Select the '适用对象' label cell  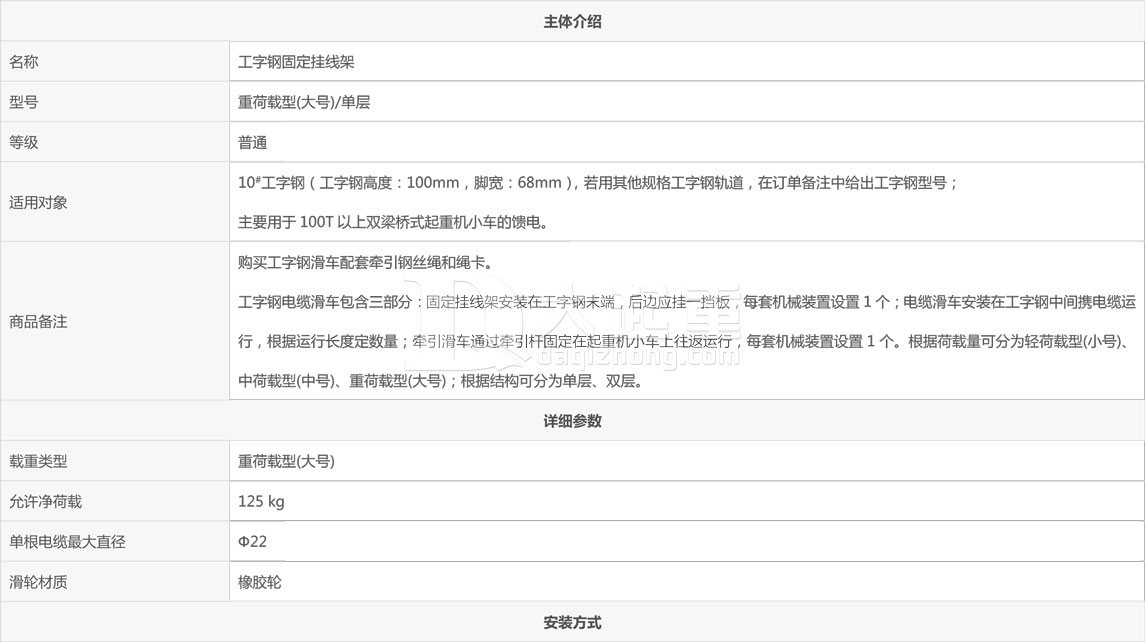115,202
